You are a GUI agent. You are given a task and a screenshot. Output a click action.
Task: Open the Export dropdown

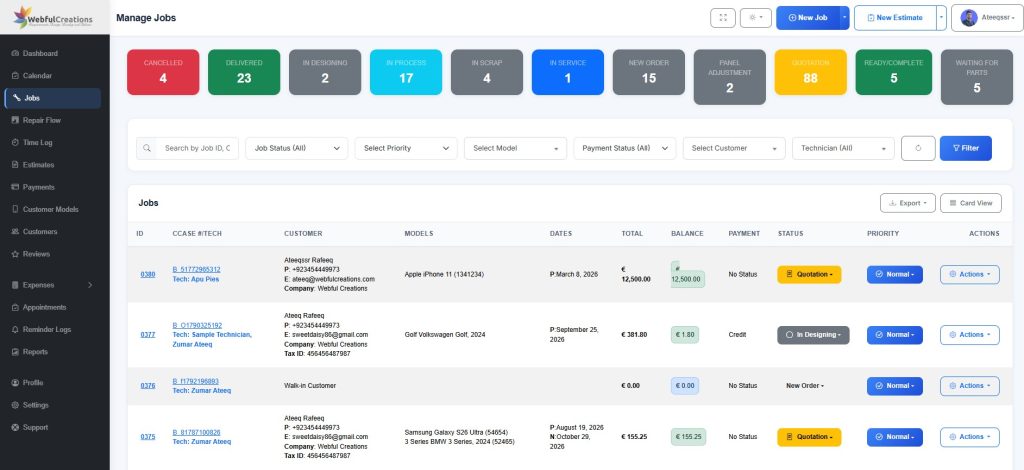[x=908, y=203]
